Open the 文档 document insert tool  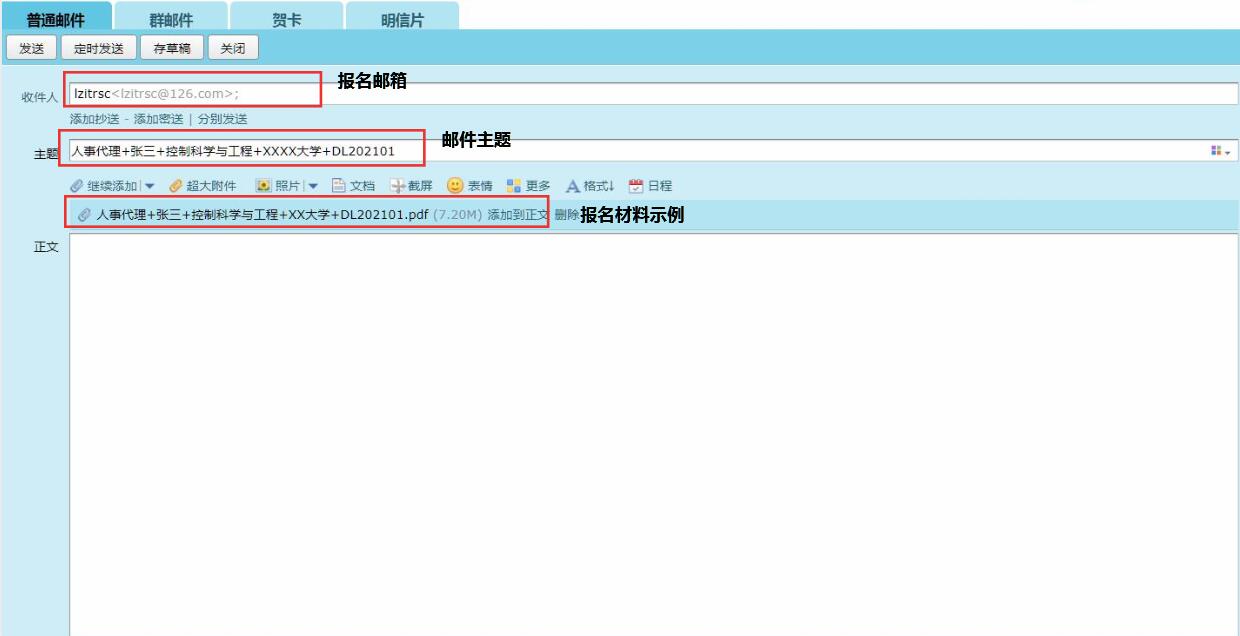tap(339, 186)
